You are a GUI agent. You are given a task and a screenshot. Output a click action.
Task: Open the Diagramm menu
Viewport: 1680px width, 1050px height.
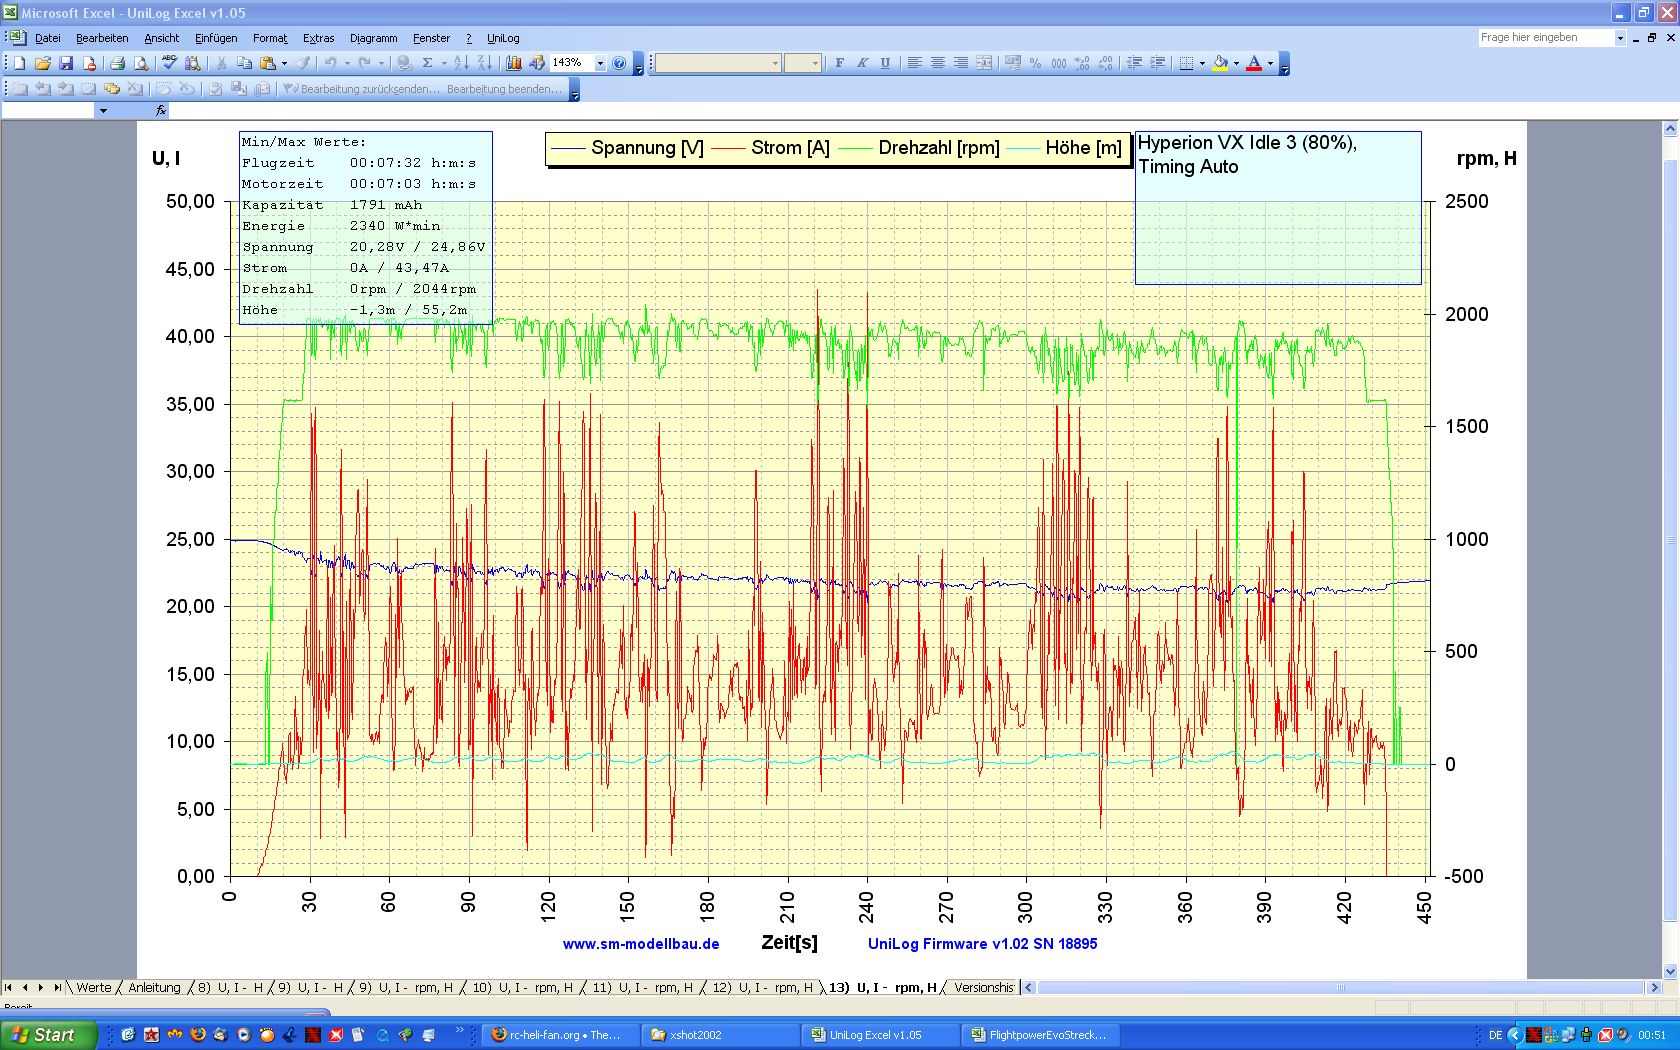click(x=373, y=38)
